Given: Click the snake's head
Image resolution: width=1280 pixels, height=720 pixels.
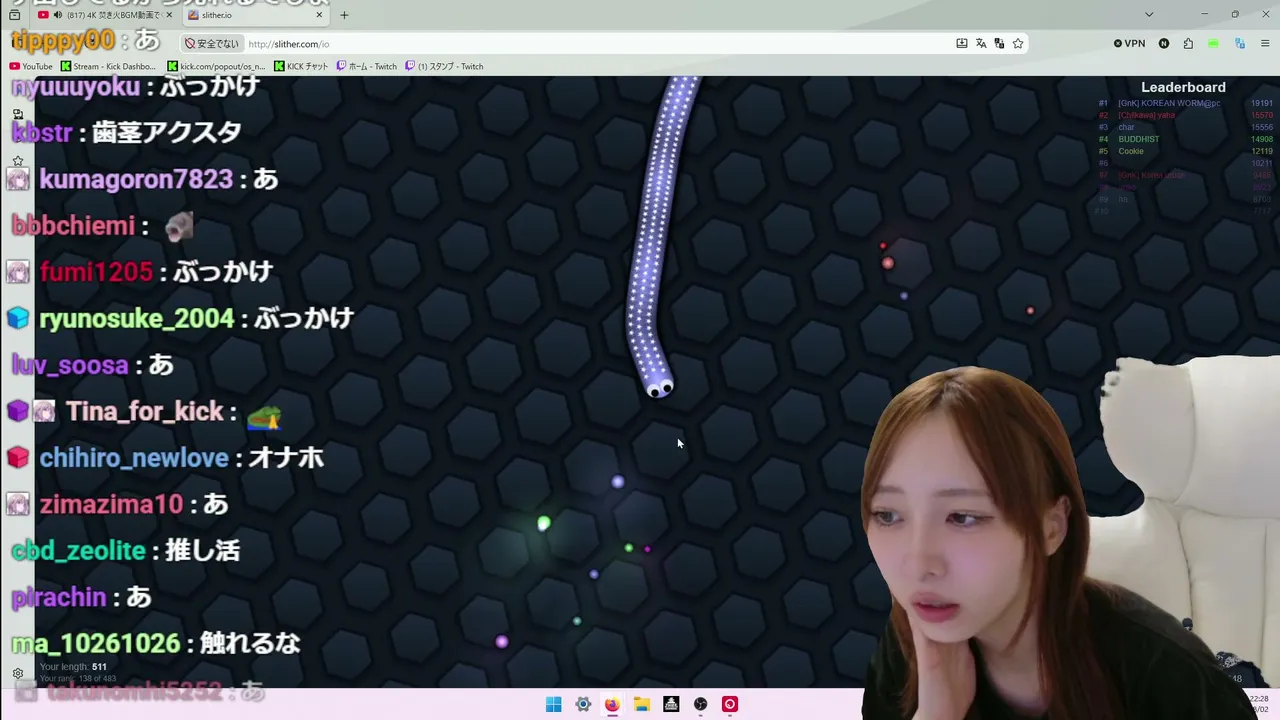Looking at the screenshot, I should click(657, 385).
